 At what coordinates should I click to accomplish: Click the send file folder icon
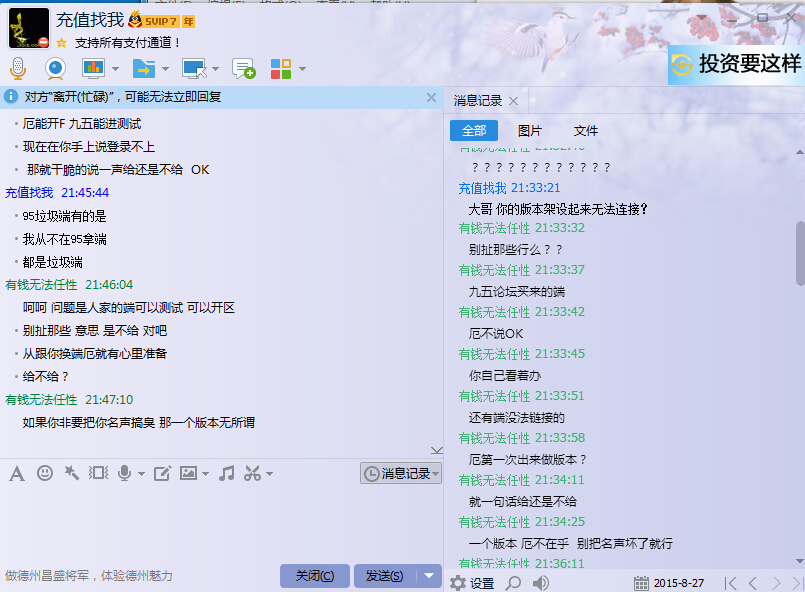144,68
